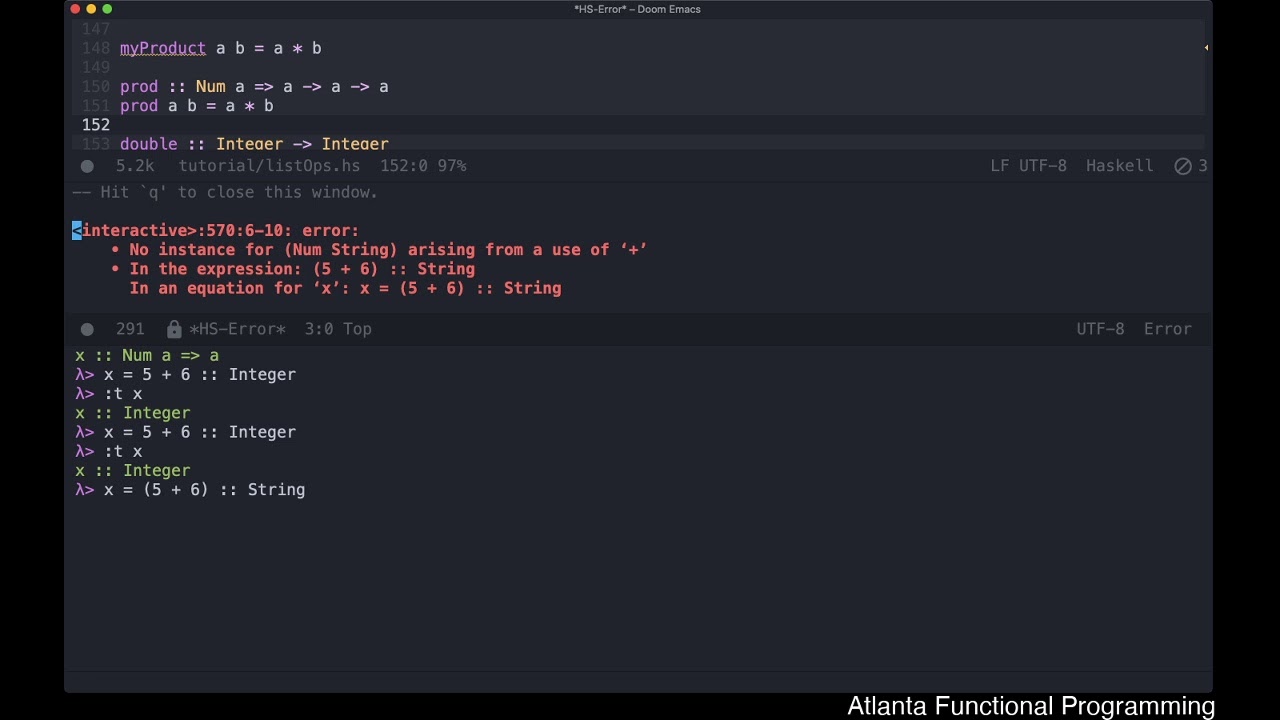1280x720 pixels.
Task: Click the double :: Integer -> Integer line
Action: pos(254,143)
